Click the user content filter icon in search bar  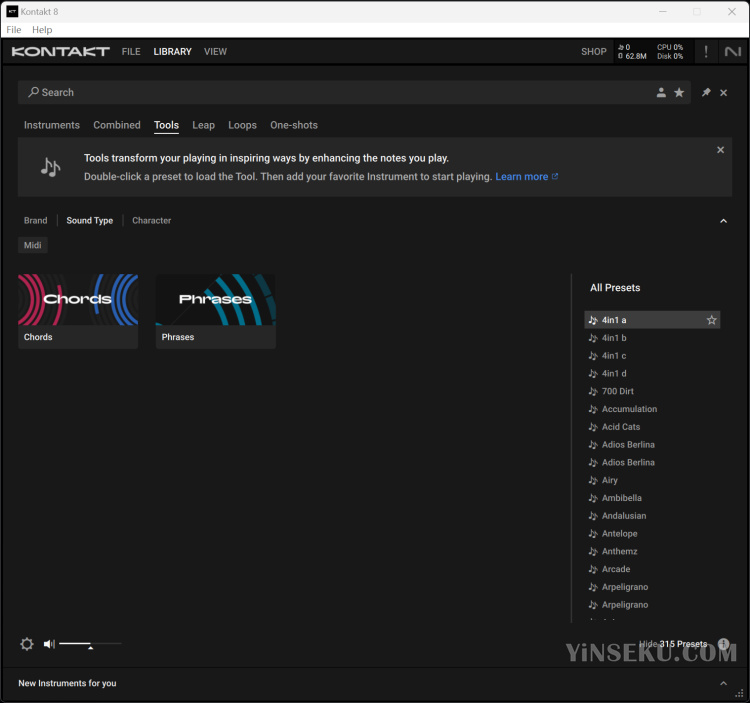tap(661, 93)
